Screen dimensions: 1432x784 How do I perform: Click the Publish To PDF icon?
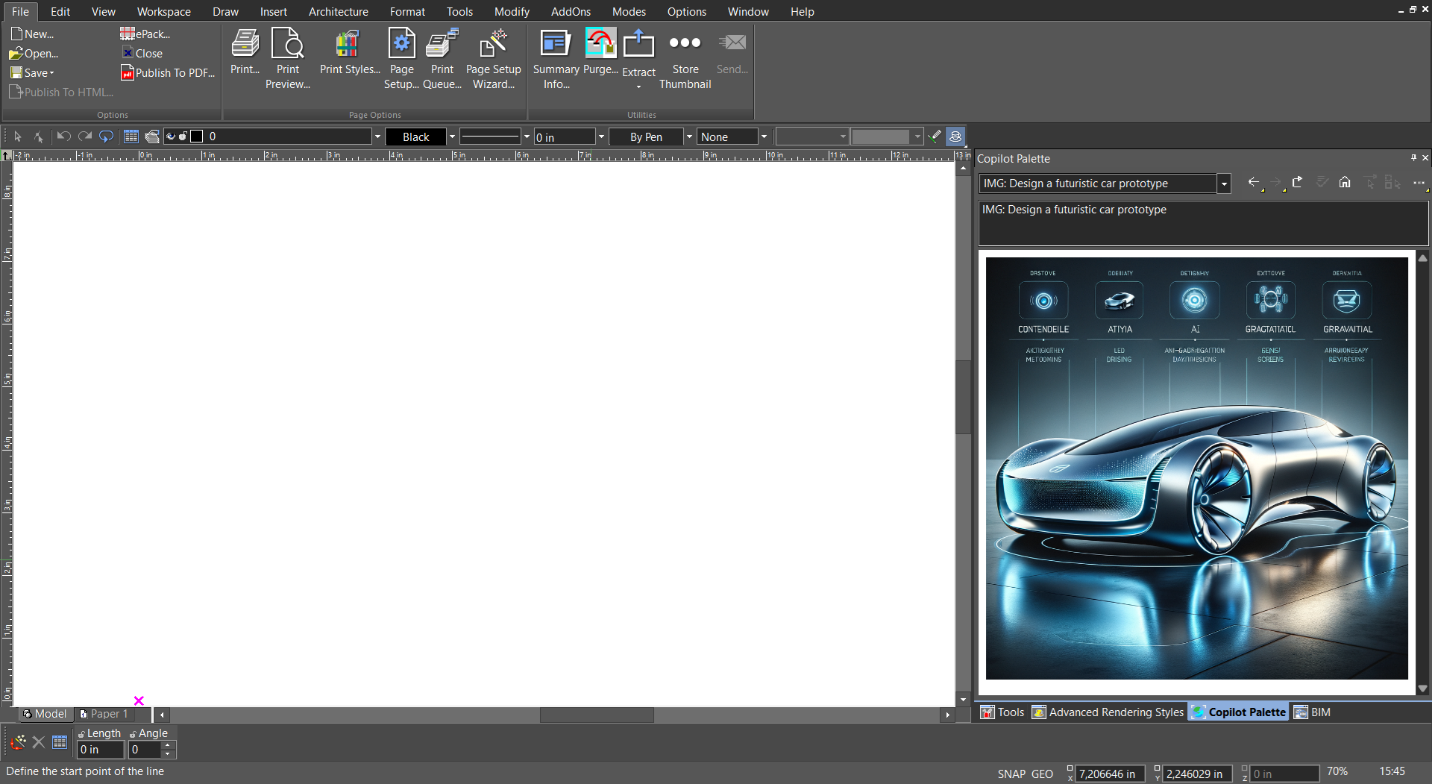127,72
